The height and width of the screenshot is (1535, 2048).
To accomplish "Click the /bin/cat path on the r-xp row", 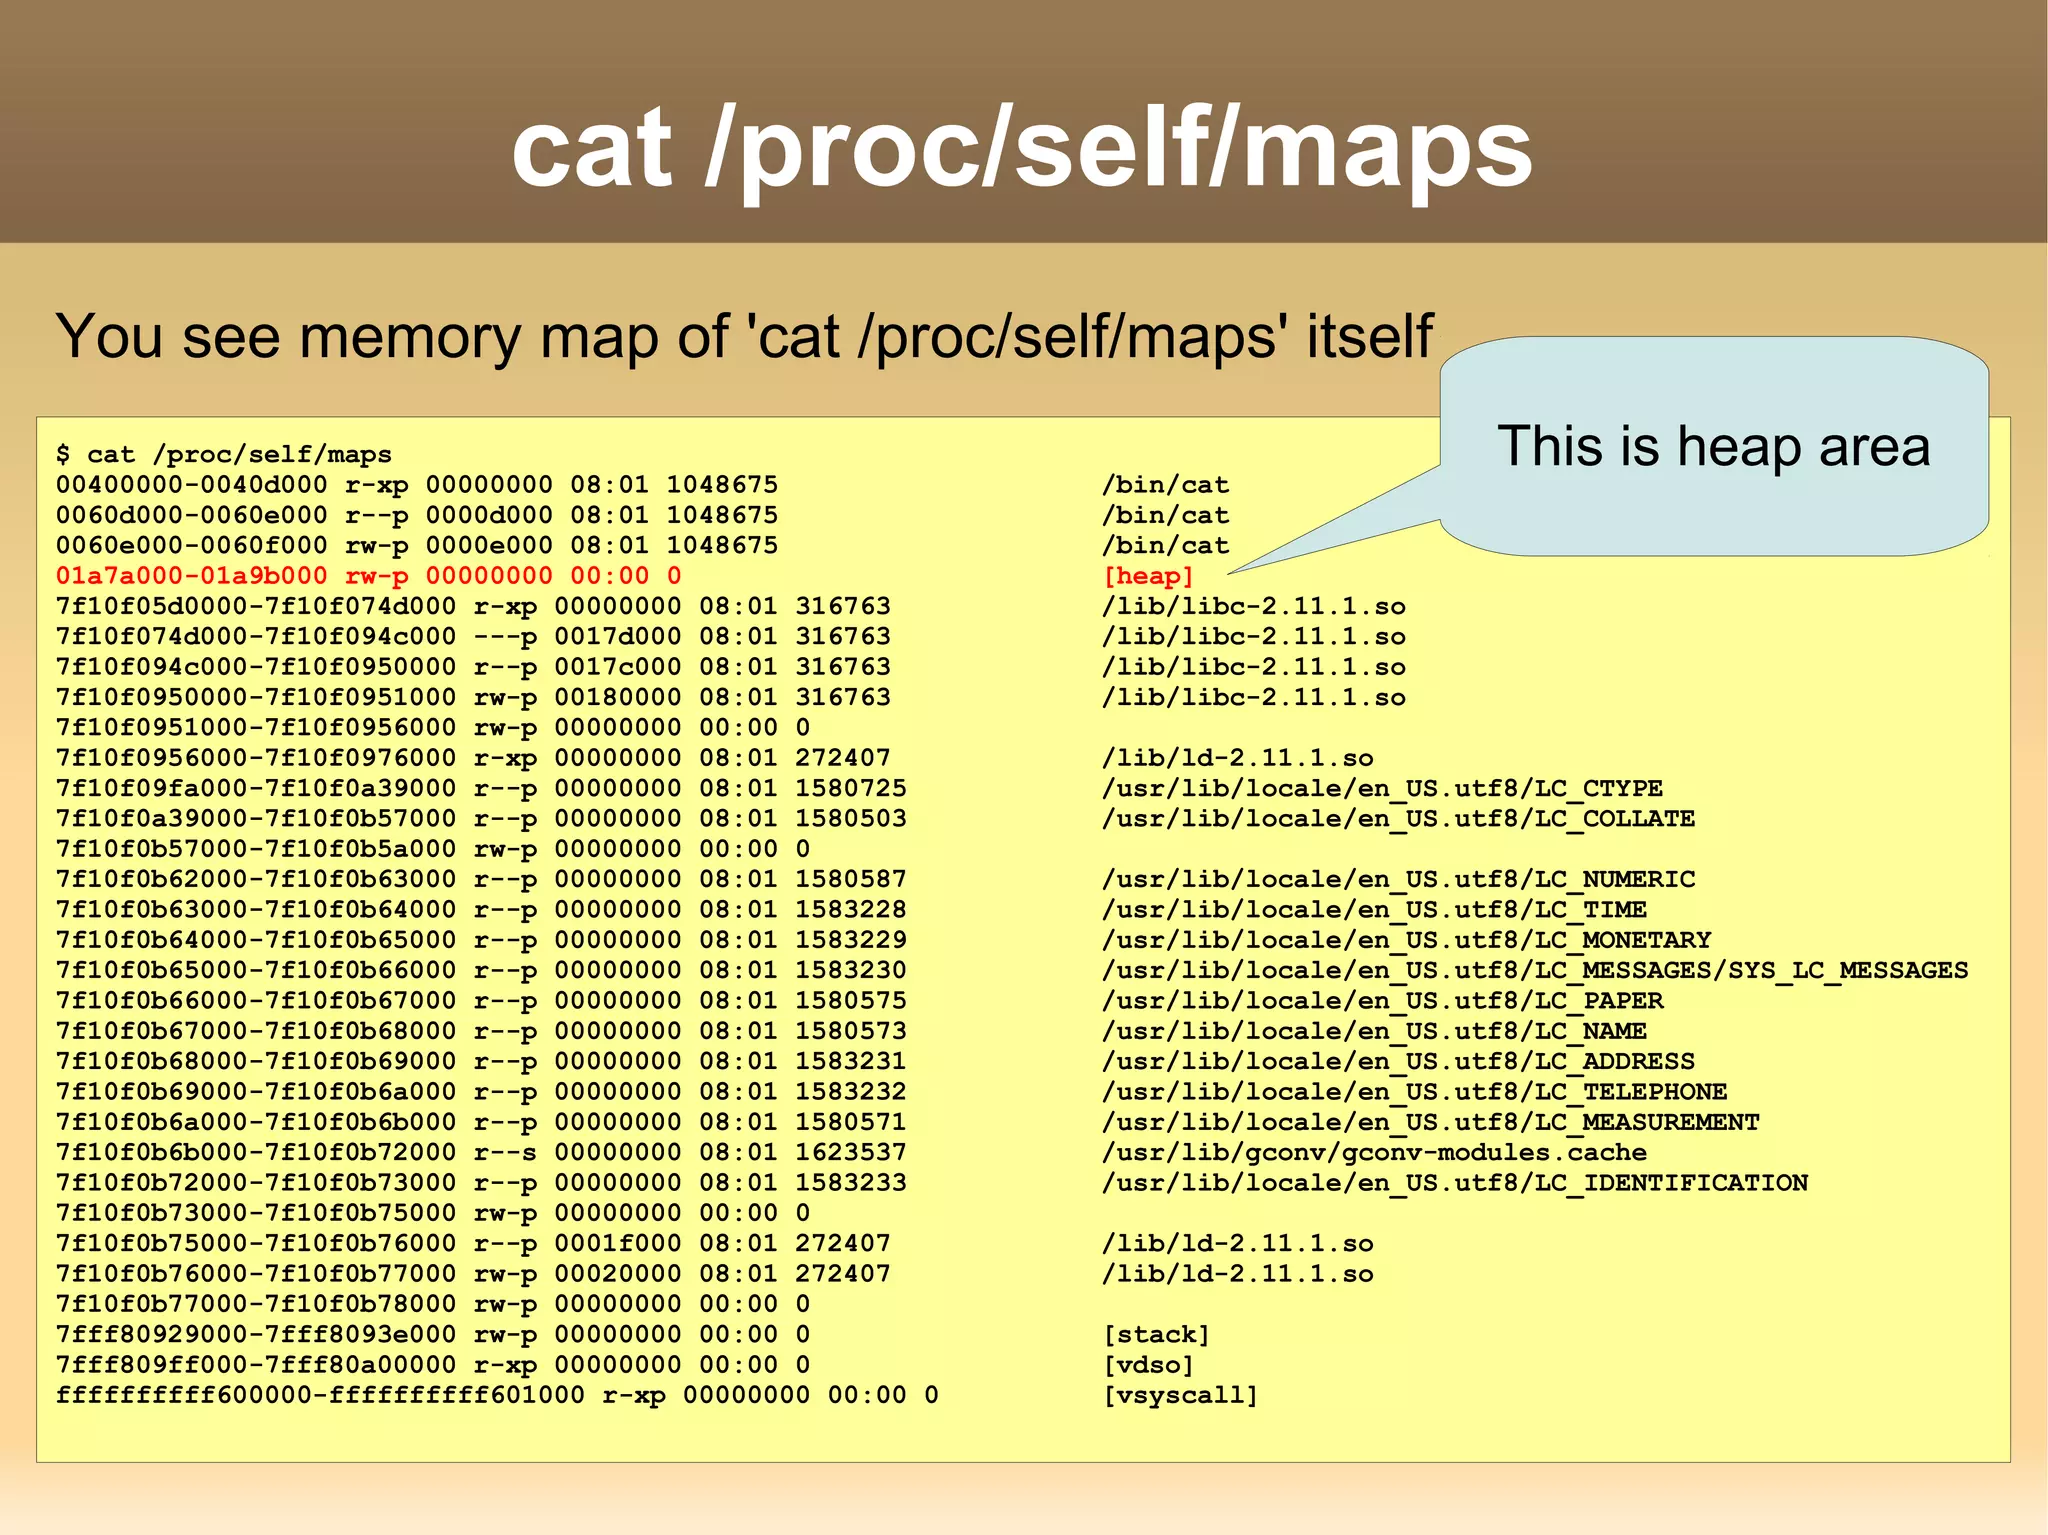I will coord(1165,485).
